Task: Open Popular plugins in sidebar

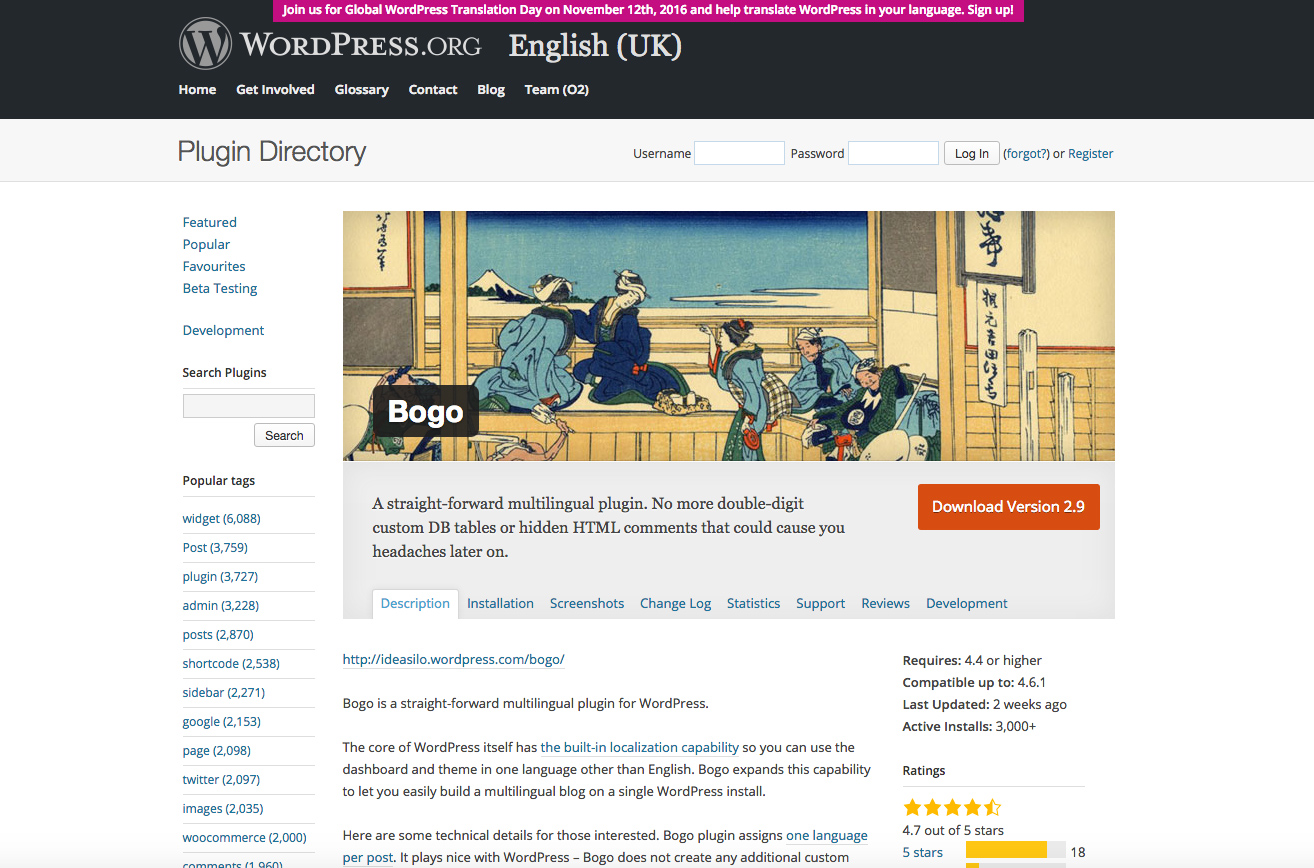Action: [206, 244]
